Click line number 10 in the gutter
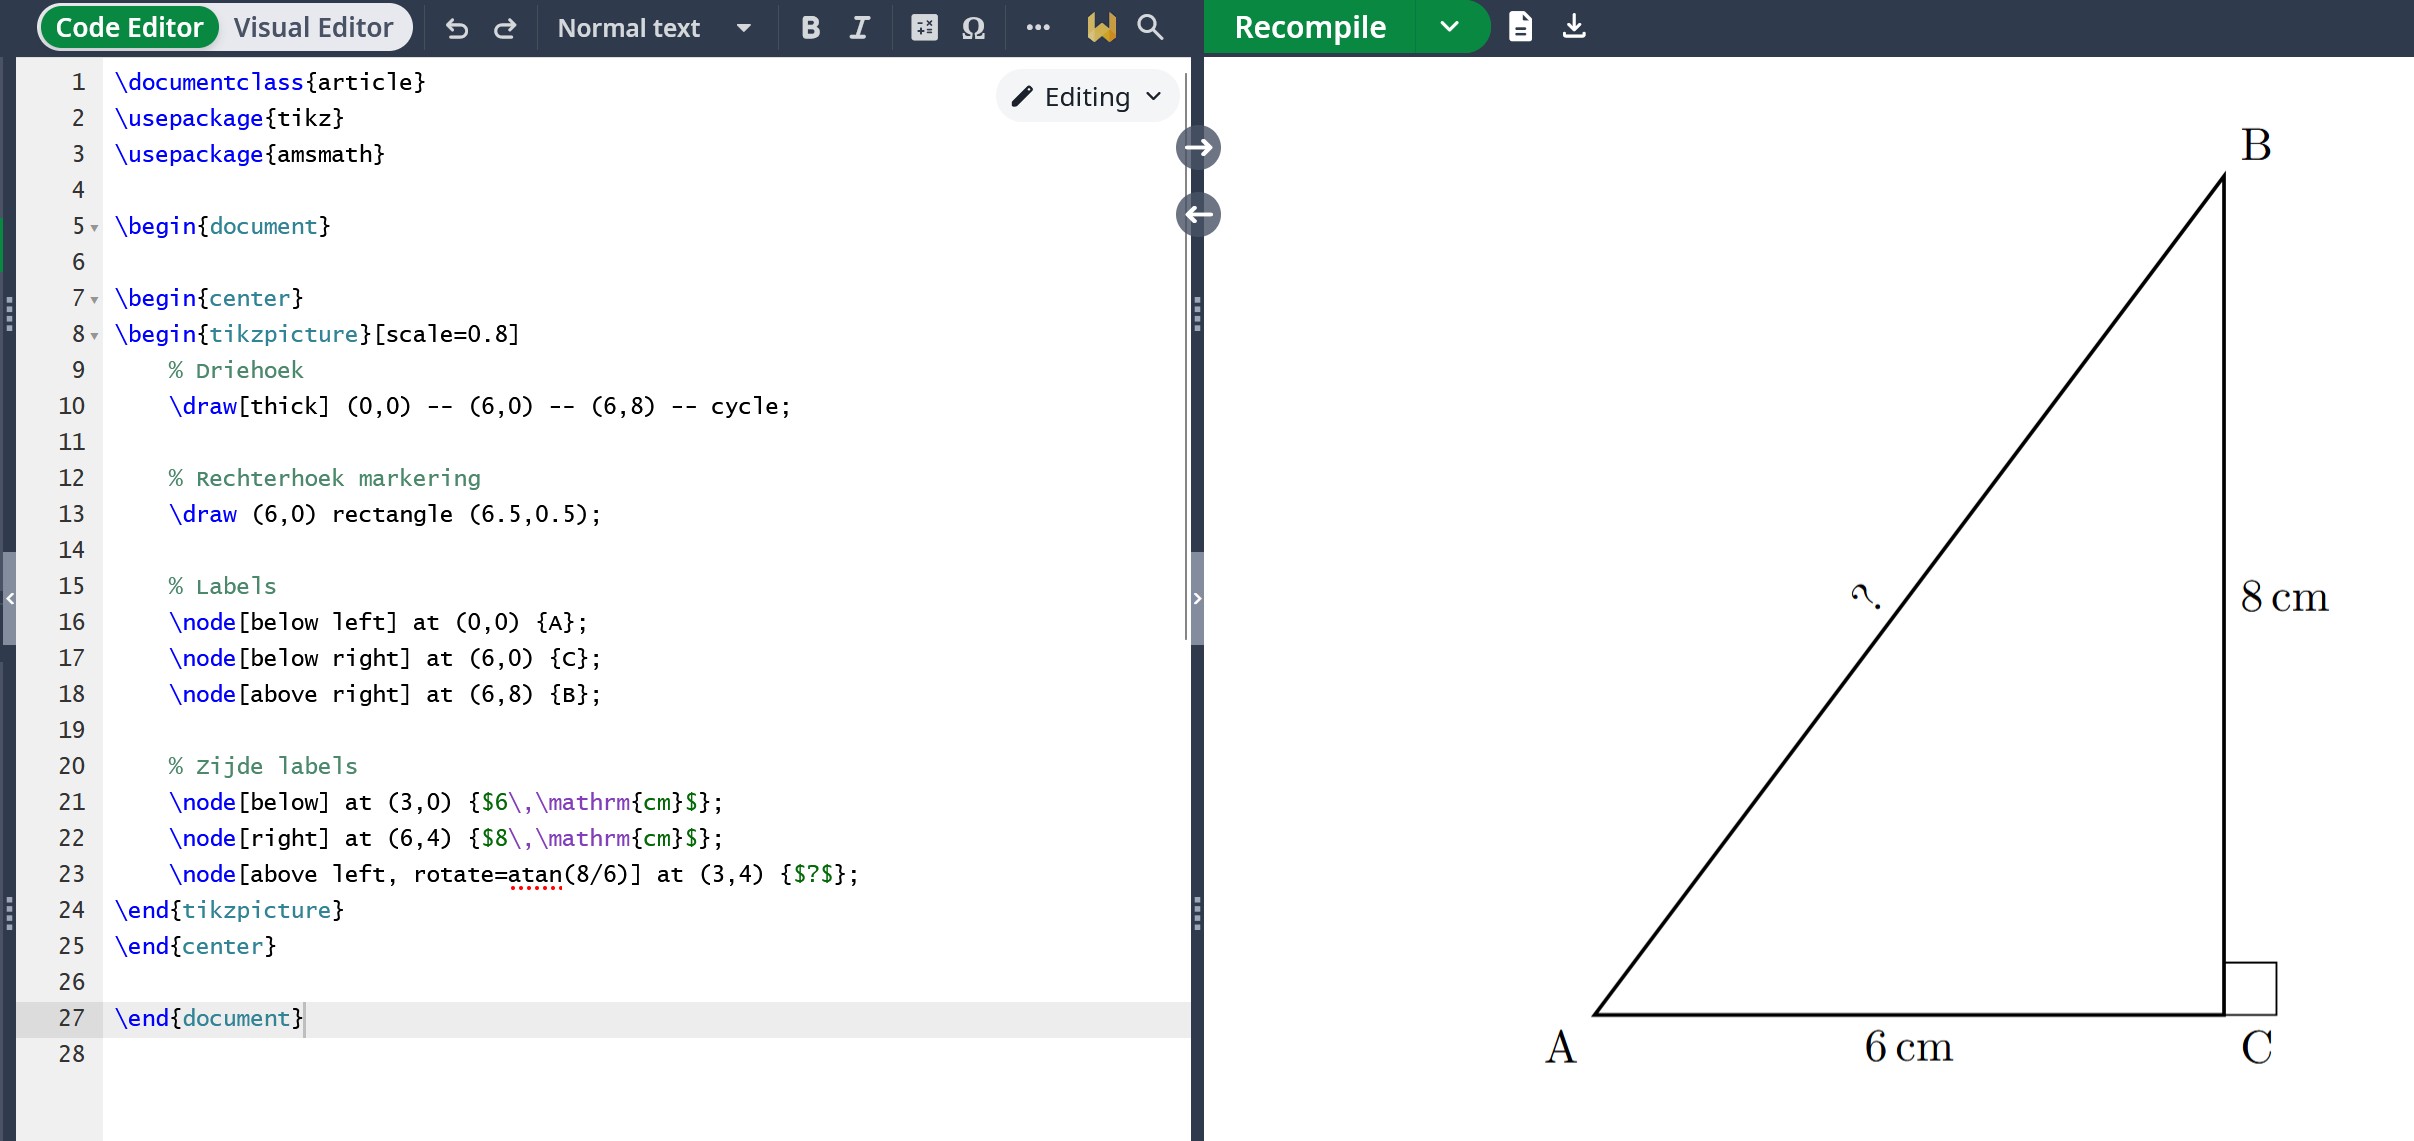Viewport: 2414px width, 1141px height. coord(71,406)
